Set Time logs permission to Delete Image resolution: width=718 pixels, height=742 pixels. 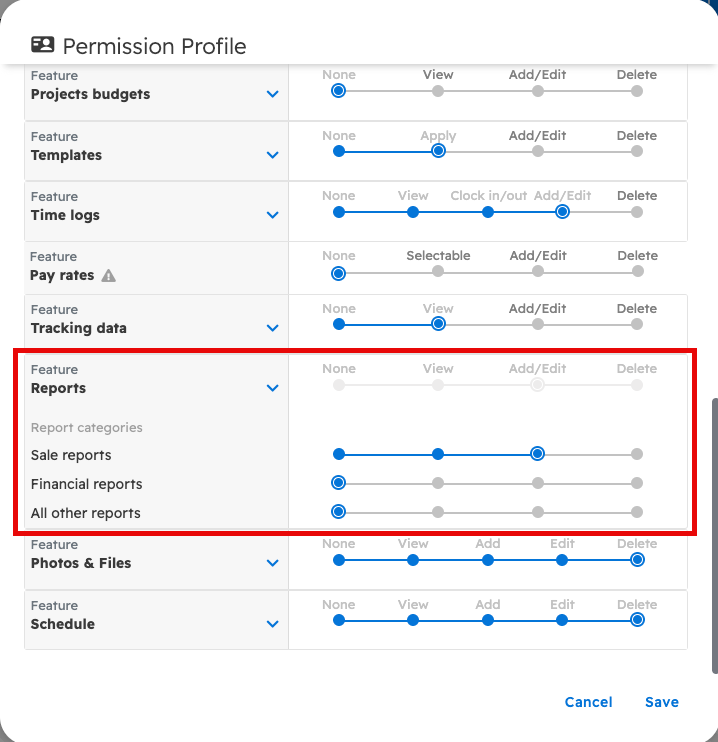point(637,212)
